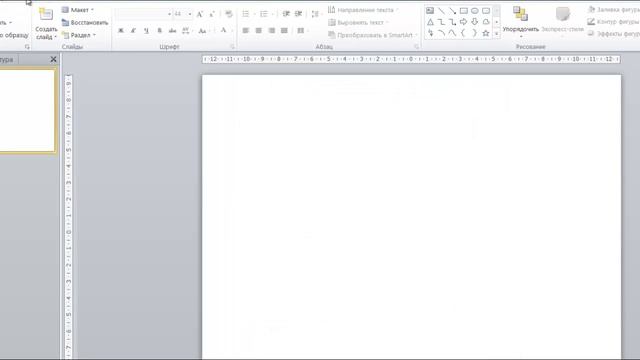The height and width of the screenshot is (360, 640).
Task: Move the shapes gallery down one row
Action: pos(496,22)
